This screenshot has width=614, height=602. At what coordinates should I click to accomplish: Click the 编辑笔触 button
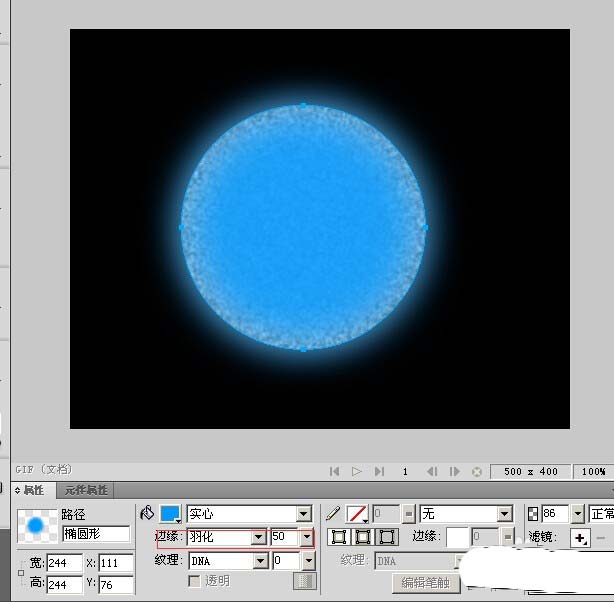426,583
